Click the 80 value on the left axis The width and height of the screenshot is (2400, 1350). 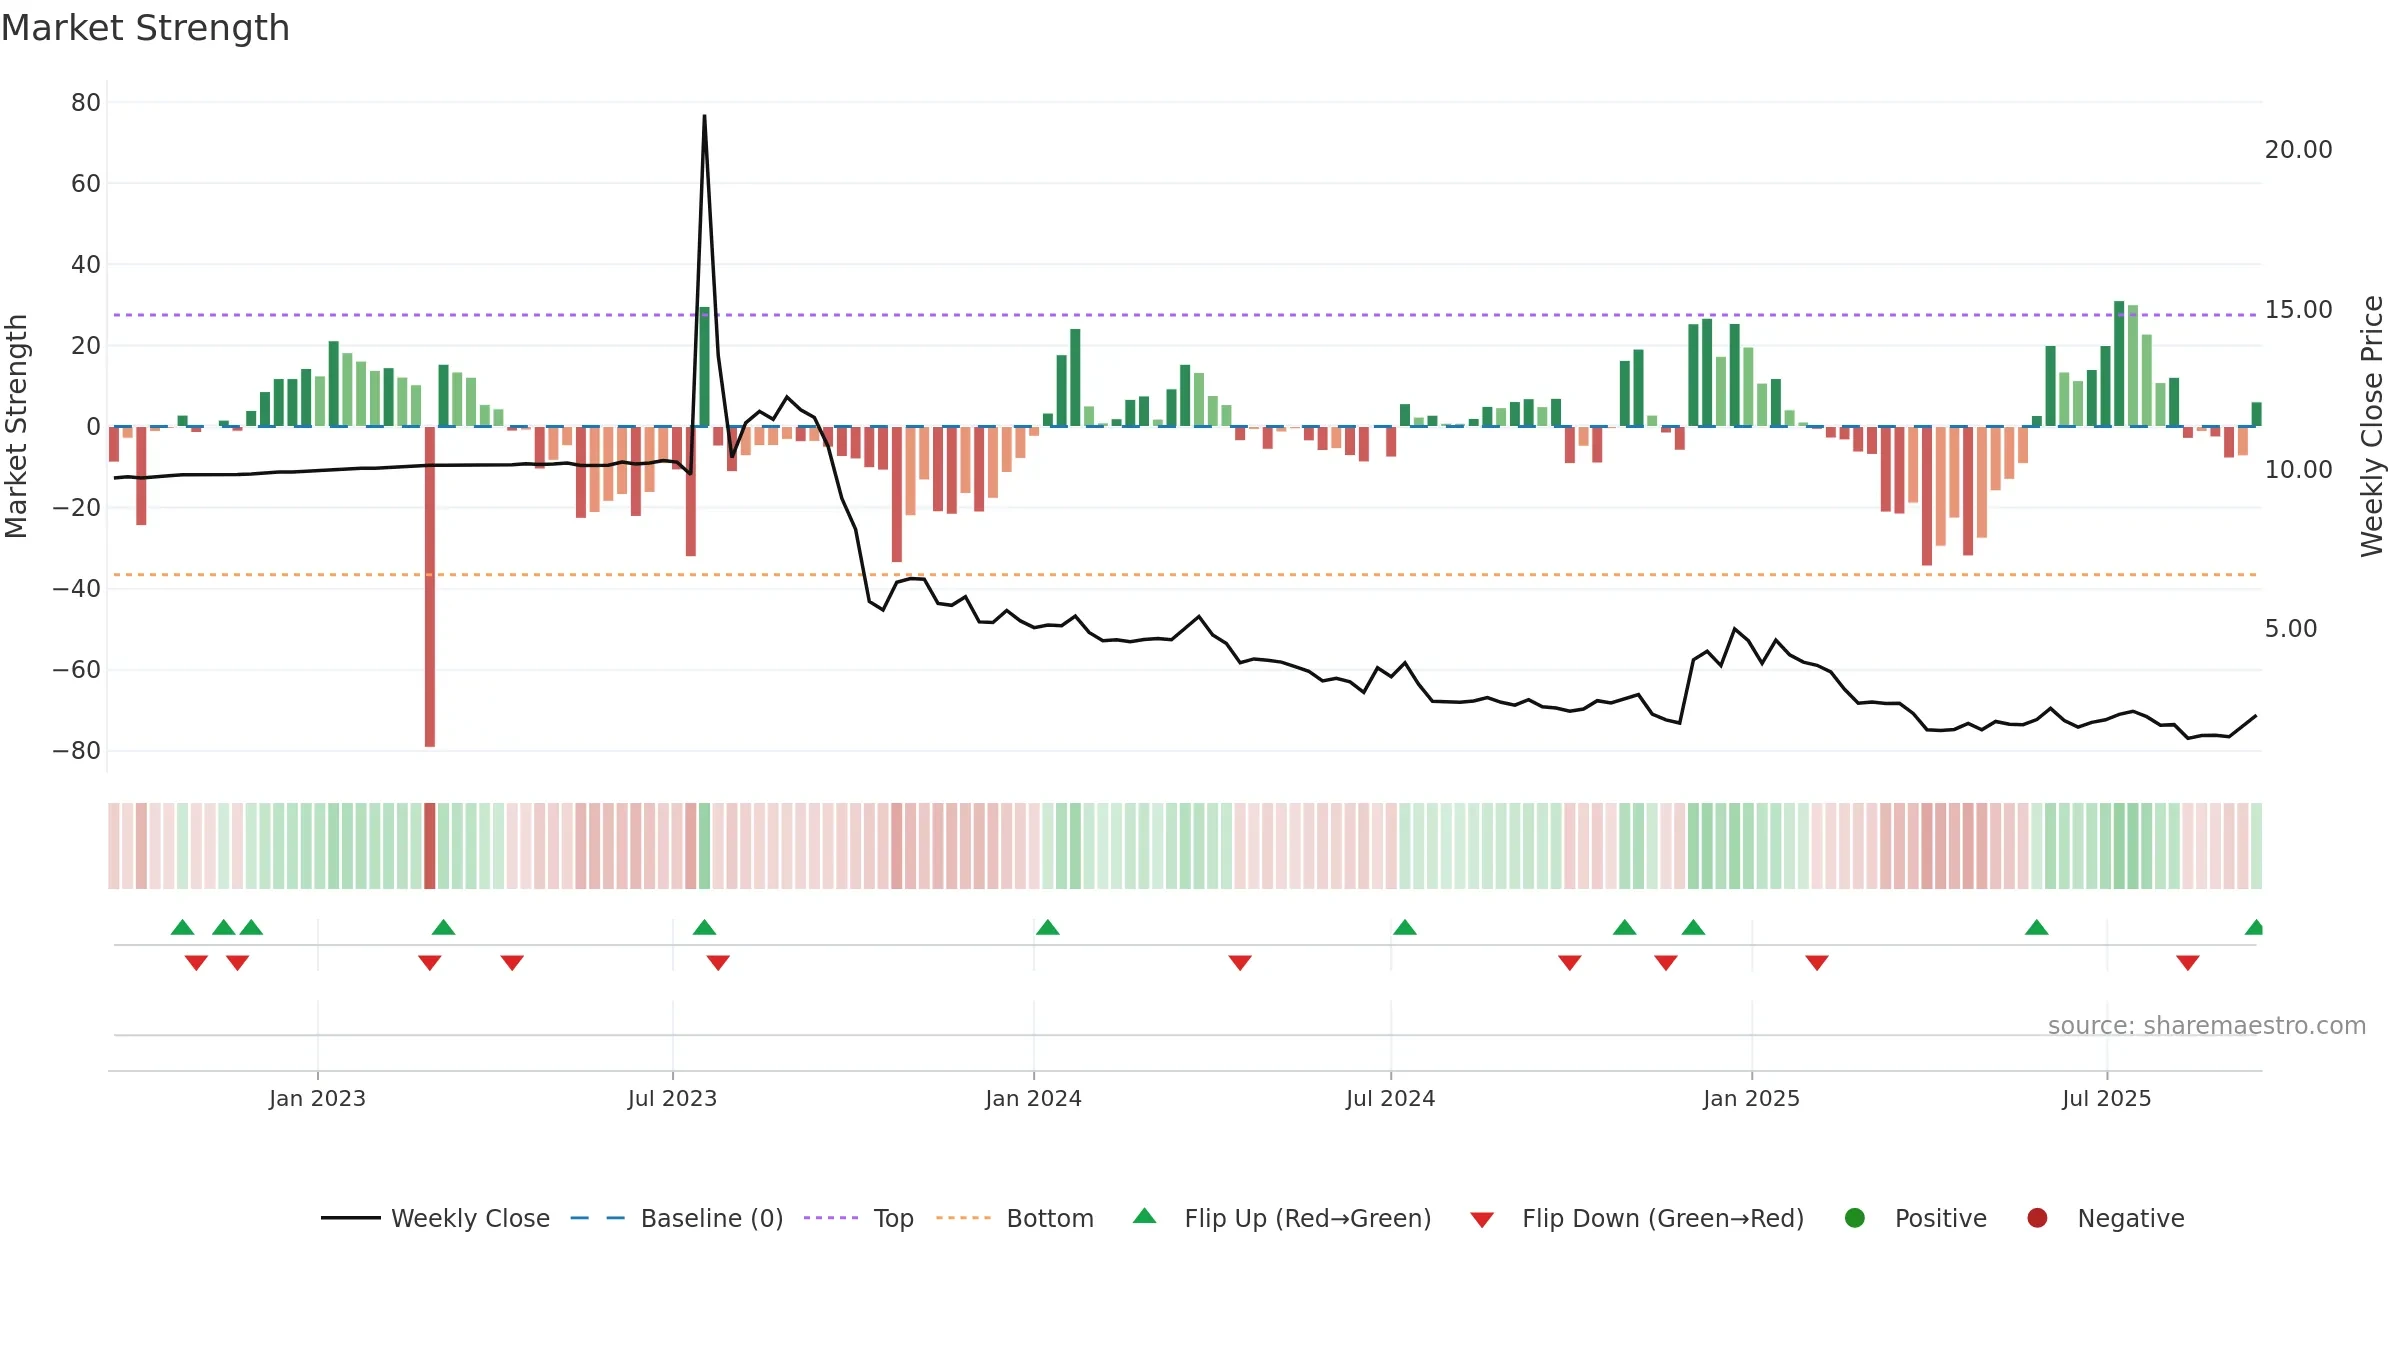pos(86,102)
